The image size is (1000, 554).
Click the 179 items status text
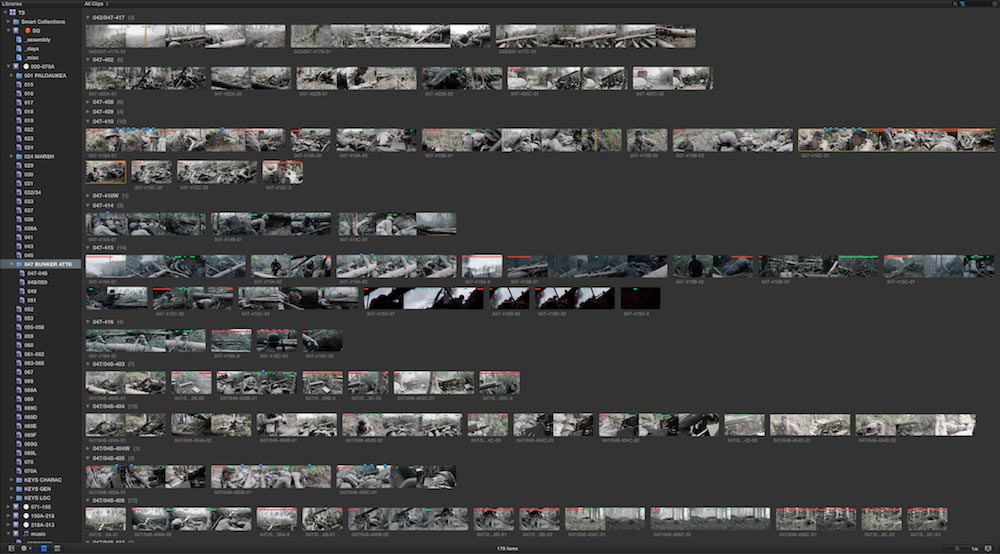pos(508,548)
